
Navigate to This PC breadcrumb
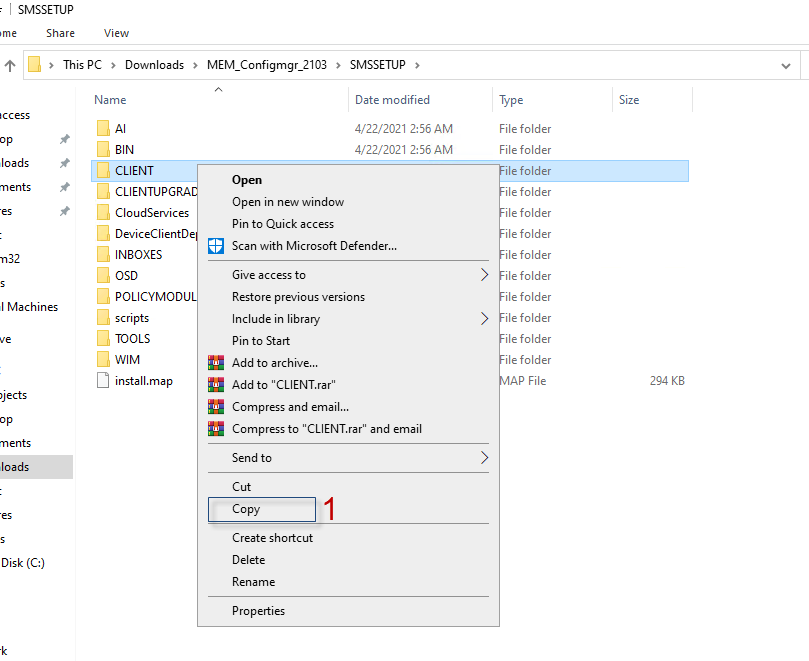point(82,65)
